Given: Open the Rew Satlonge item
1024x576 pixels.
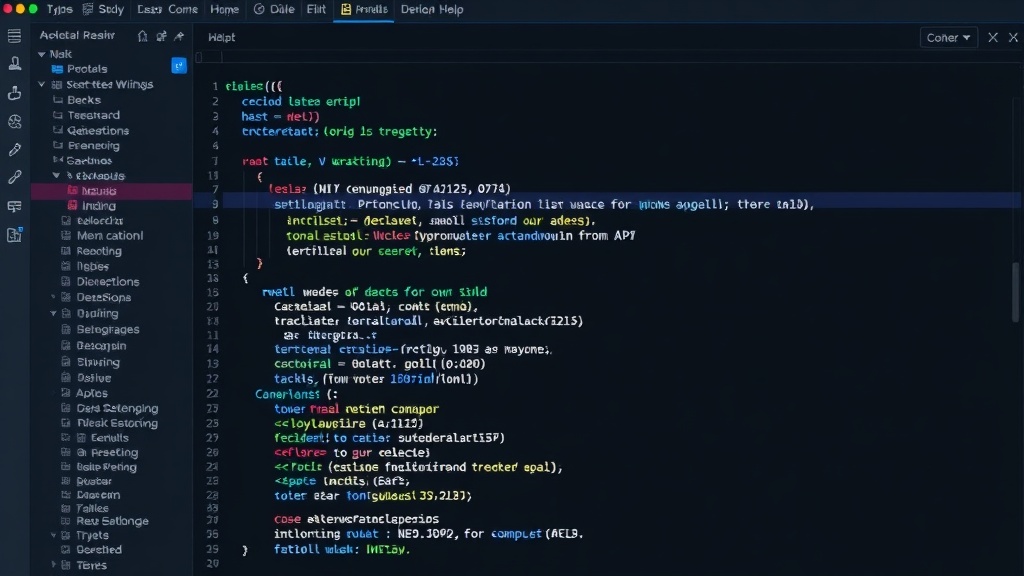Looking at the screenshot, I should [112, 521].
